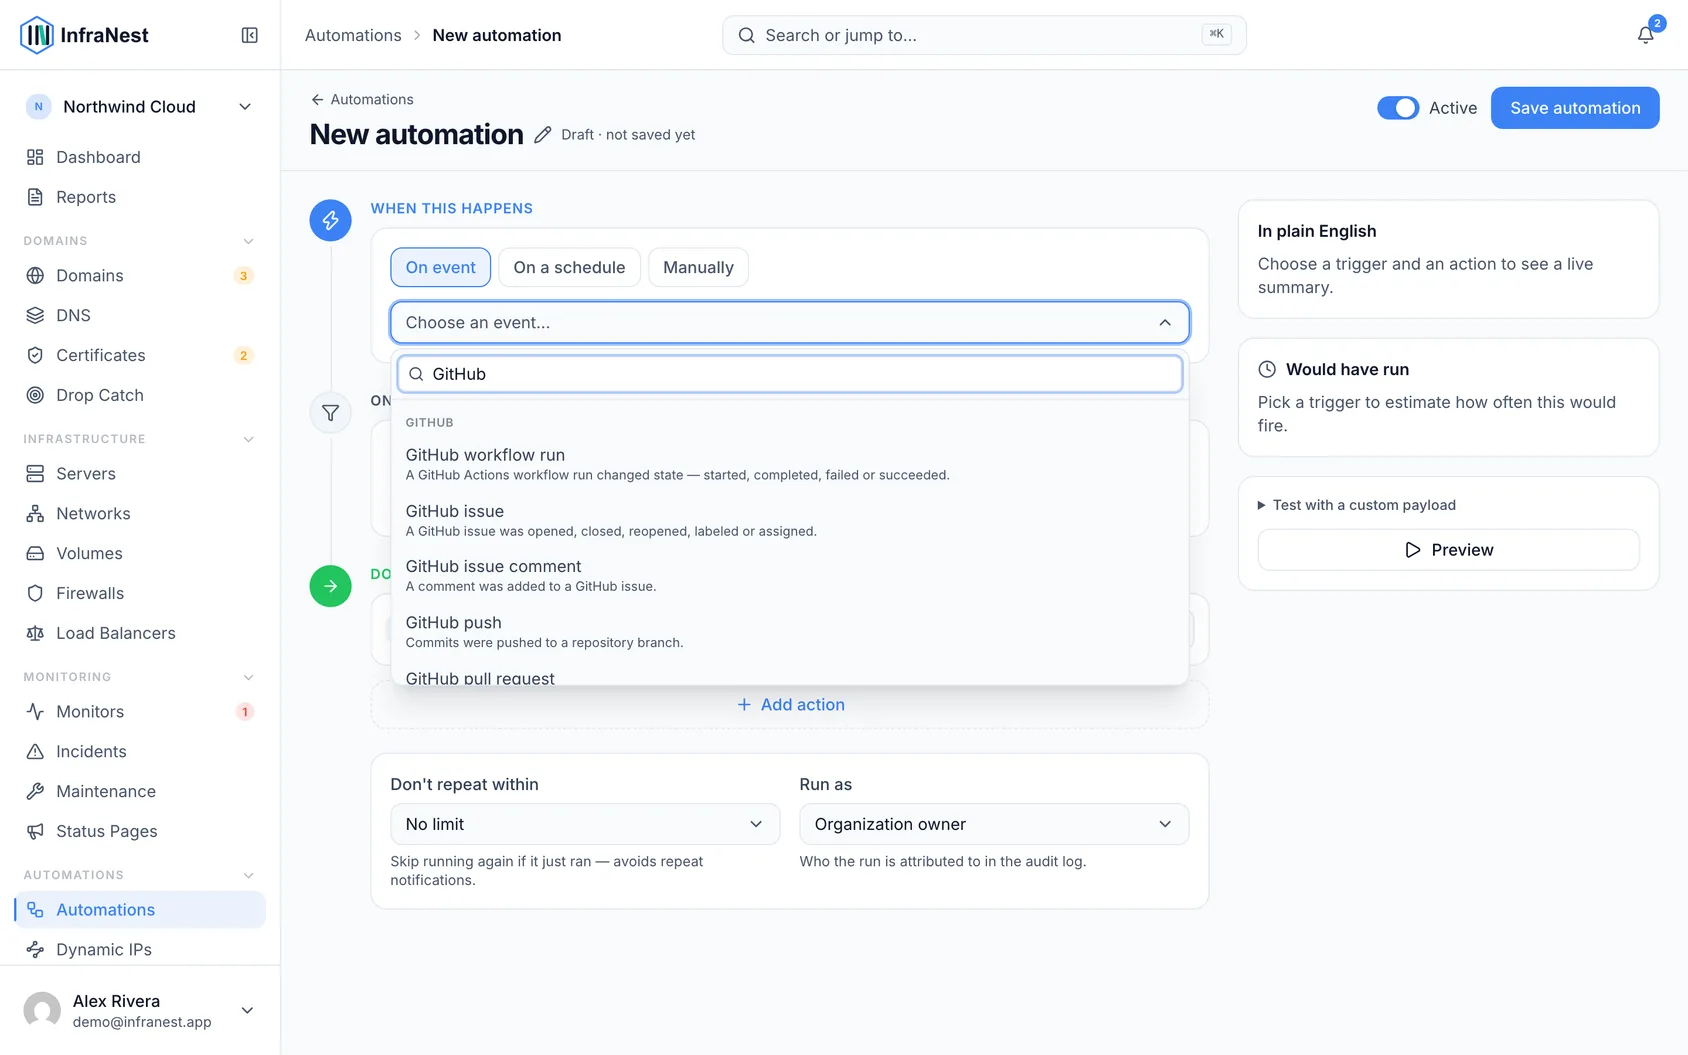Open the No limit repeat dropdown
Image resolution: width=1688 pixels, height=1055 pixels.
(585, 824)
